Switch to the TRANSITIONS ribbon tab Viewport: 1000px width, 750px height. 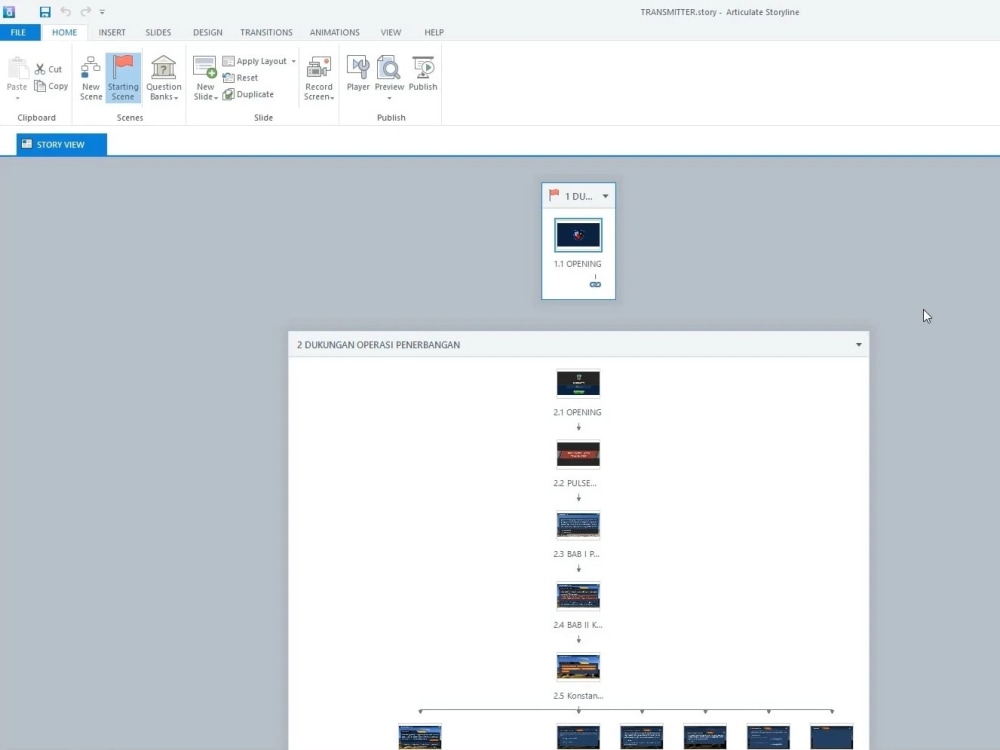click(x=267, y=32)
